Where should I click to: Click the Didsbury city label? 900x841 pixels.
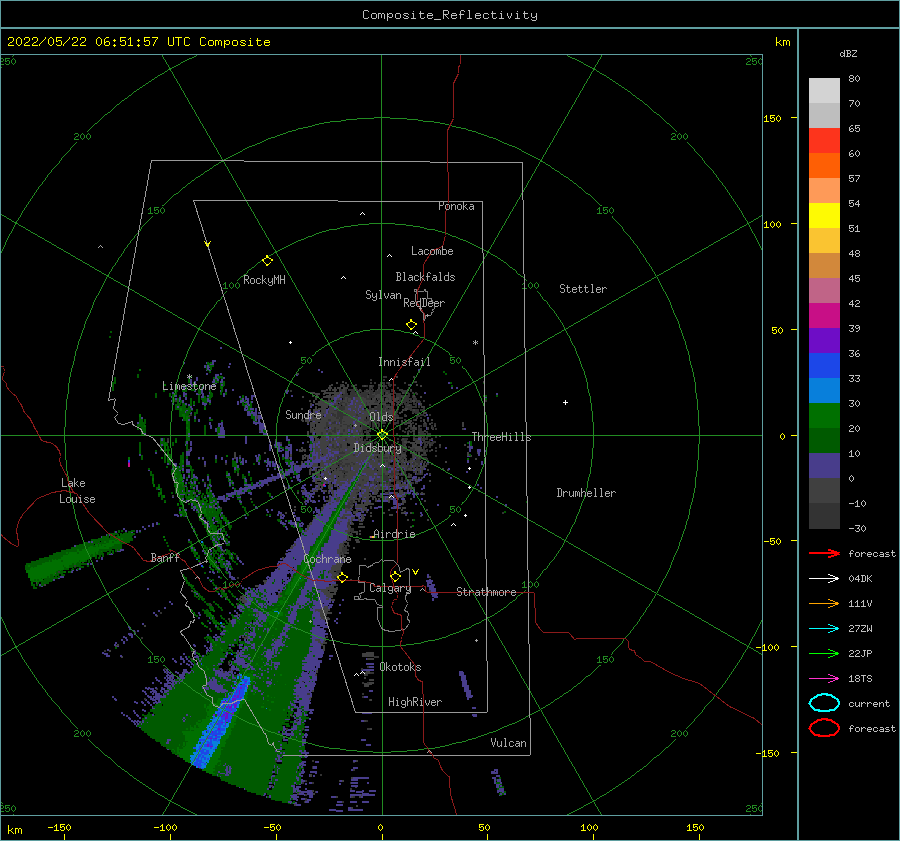click(377, 448)
